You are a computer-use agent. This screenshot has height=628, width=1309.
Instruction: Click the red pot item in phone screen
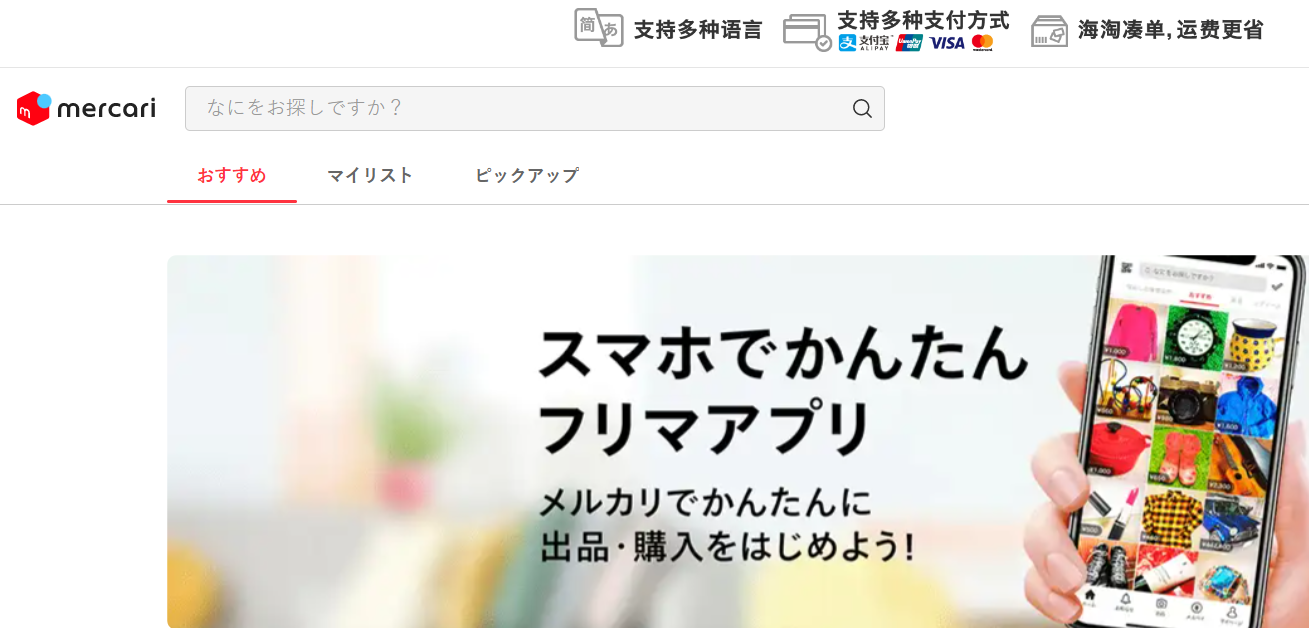click(1119, 447)
